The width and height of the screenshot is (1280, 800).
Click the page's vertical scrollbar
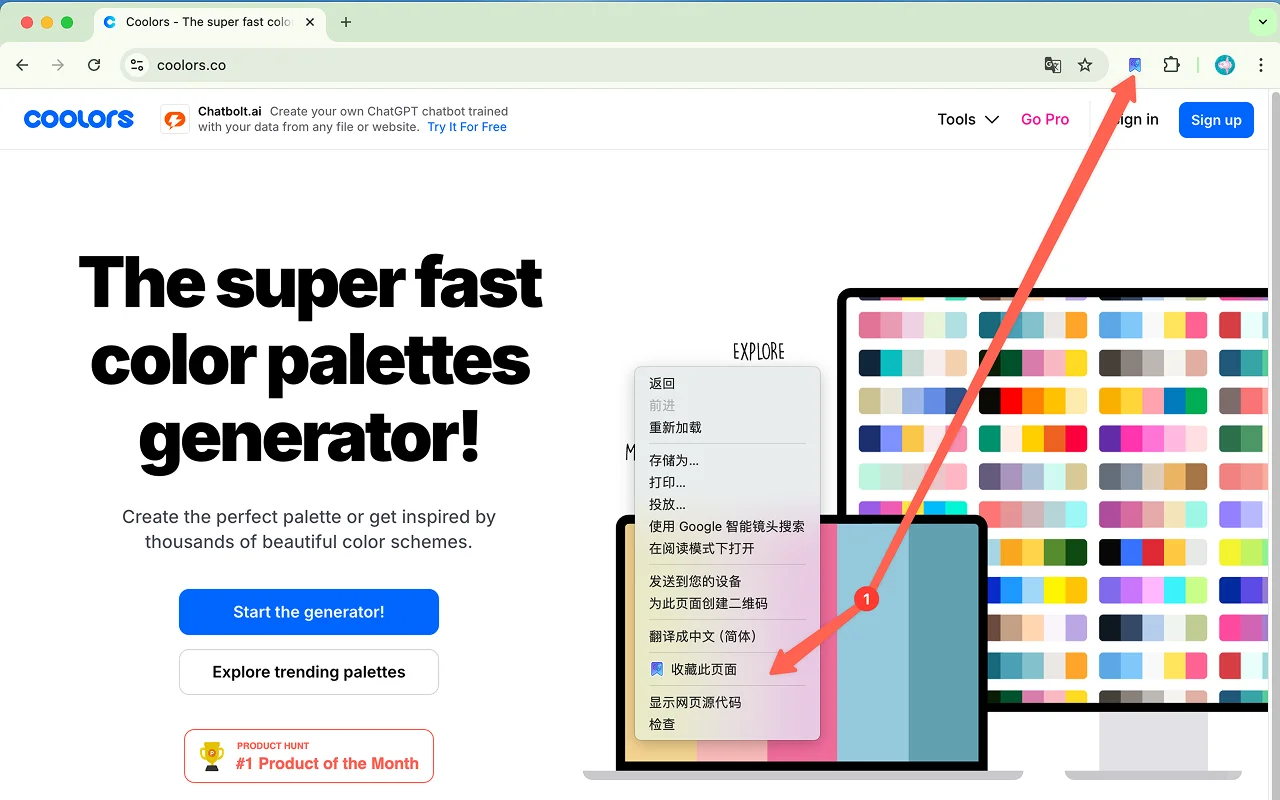click(x=1274, y=445)
